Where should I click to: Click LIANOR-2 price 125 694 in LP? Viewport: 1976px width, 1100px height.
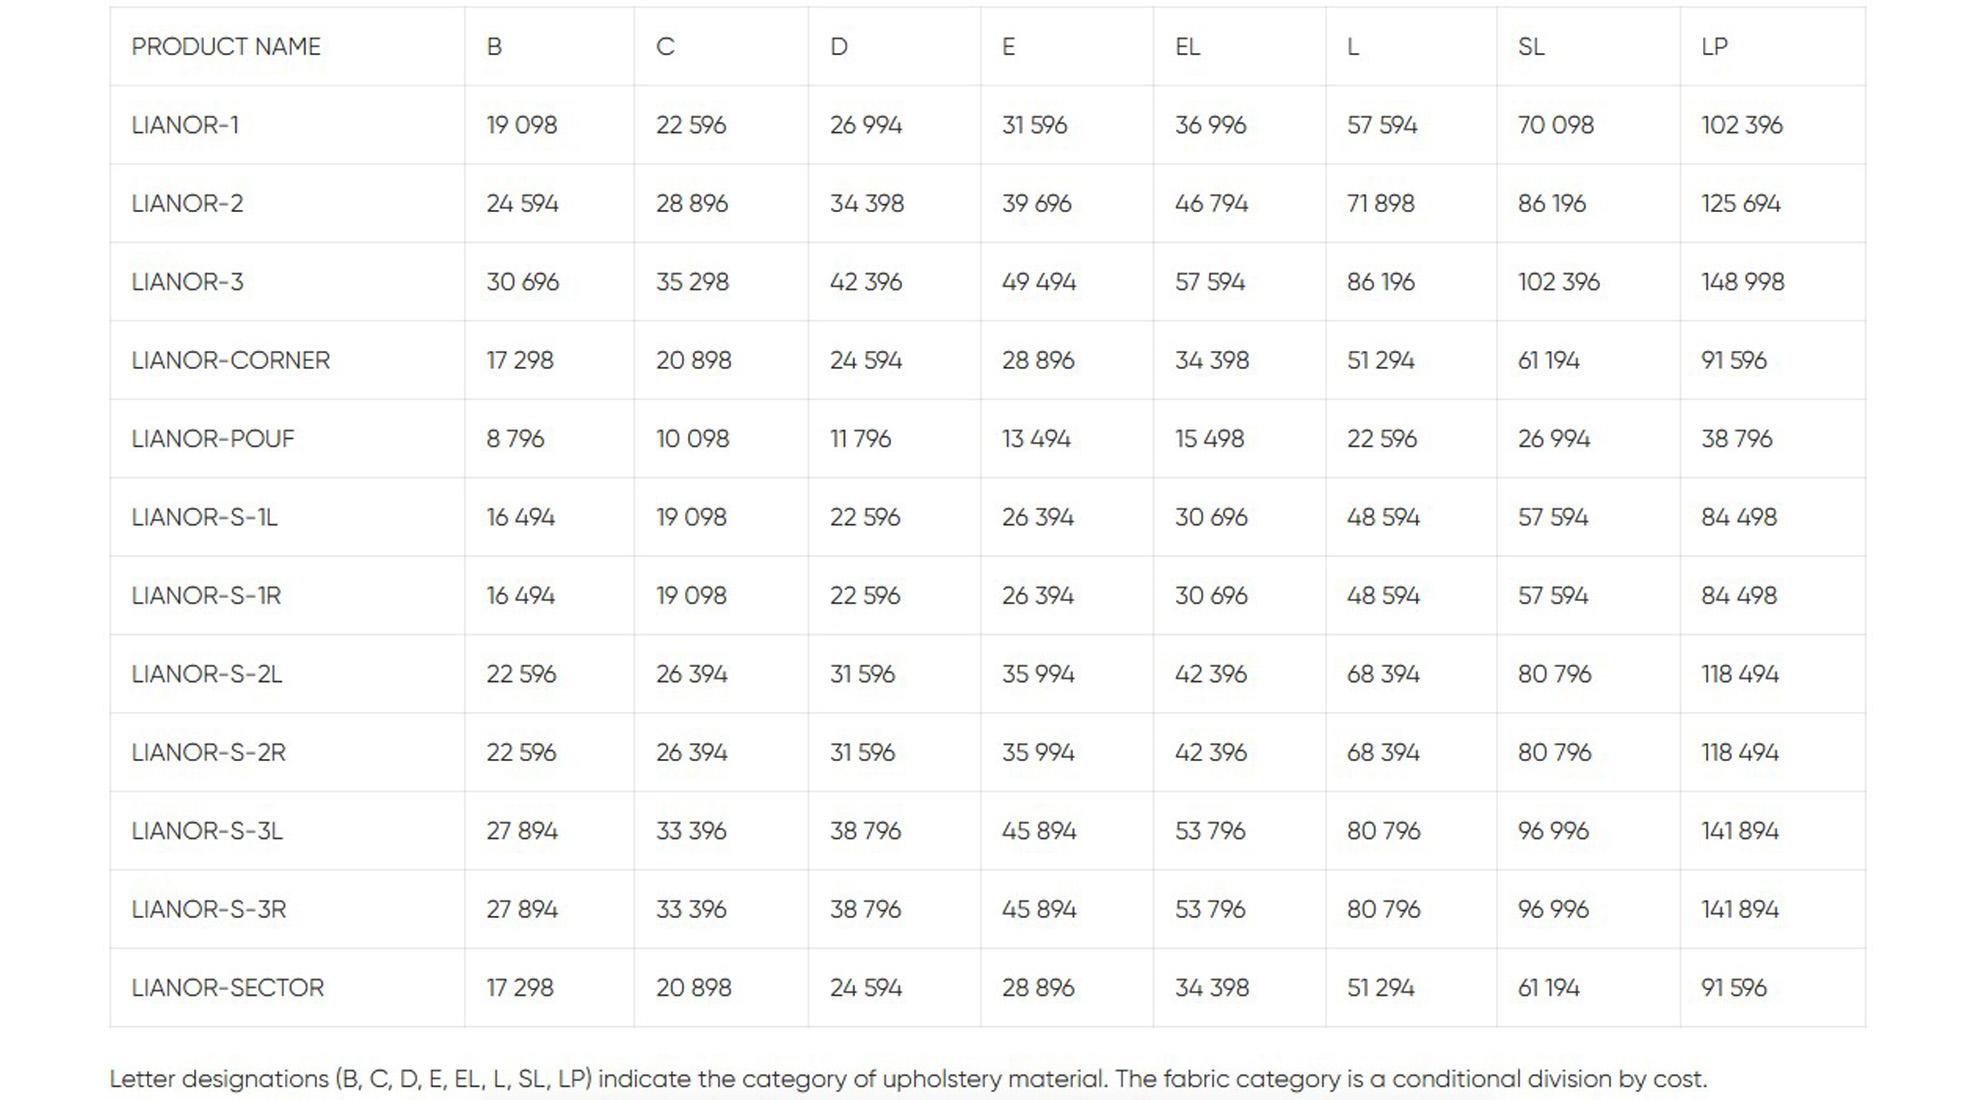click(1740, 204)
